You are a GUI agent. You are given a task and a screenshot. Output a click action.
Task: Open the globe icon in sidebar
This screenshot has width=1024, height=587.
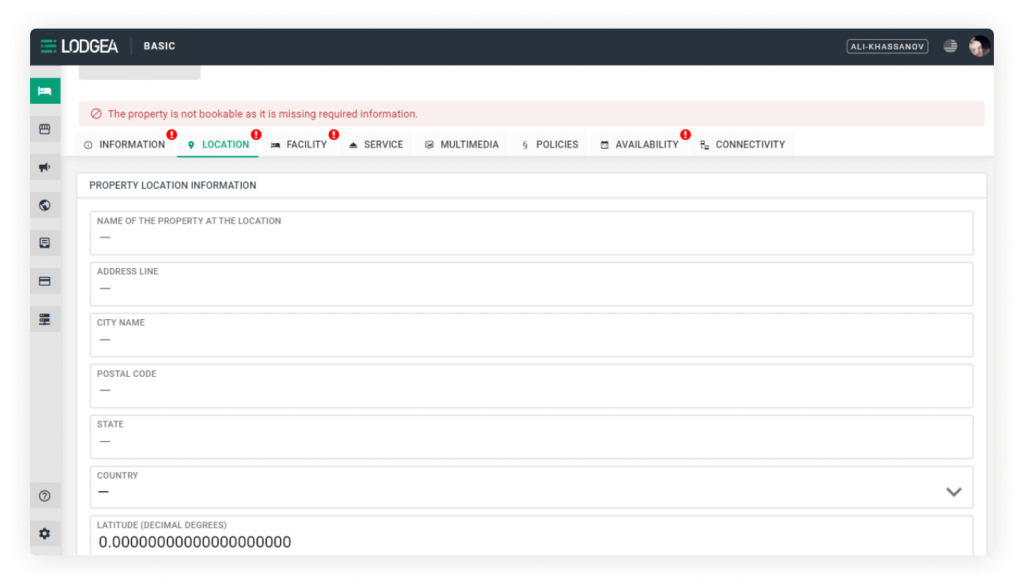pos(45,205)
